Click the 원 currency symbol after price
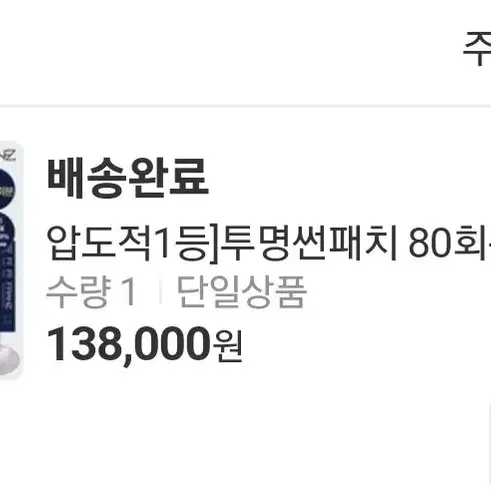Image resolution: width=491 pixels, height=491 pixels. [228, 347]
